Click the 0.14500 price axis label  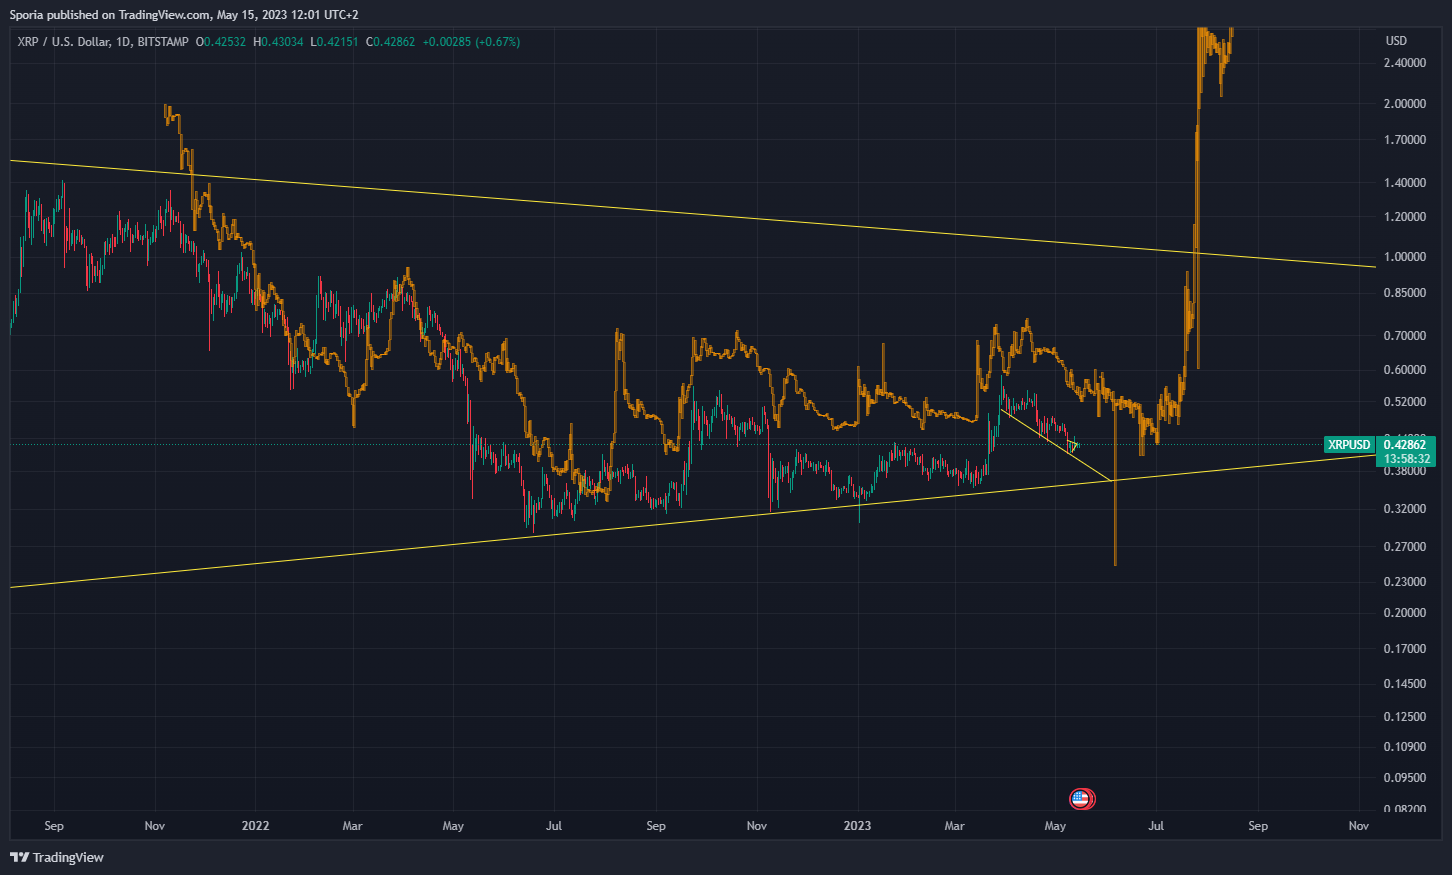1405,684
